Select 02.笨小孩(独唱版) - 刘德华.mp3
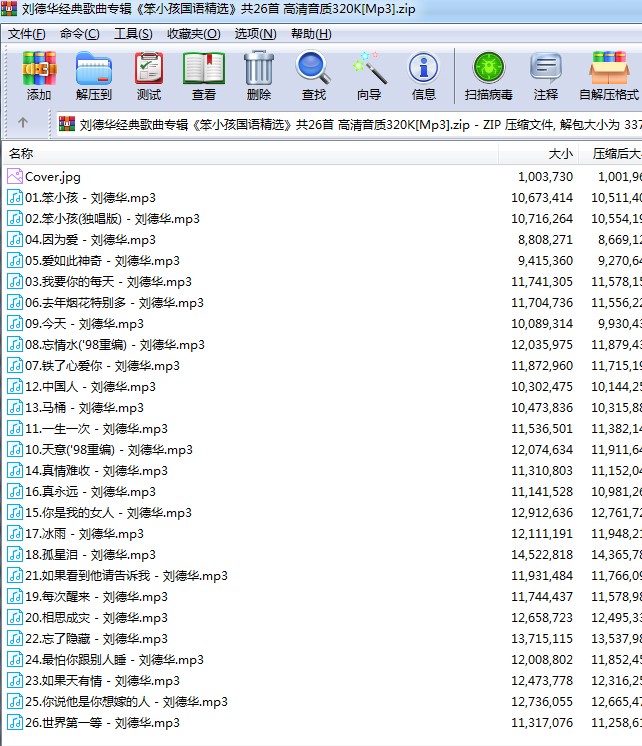Image resolution: width=642 pixels, height=746 pixels. point(112,219)
